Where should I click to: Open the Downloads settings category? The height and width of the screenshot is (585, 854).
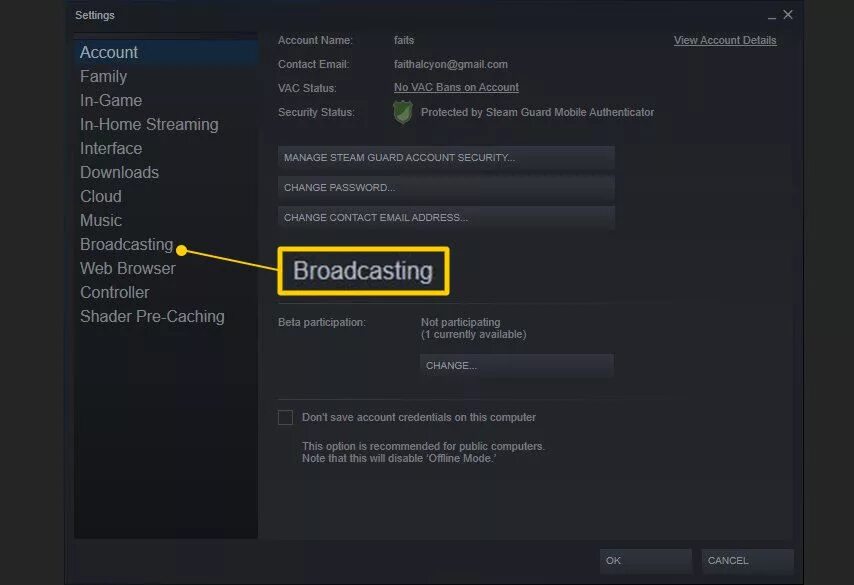pyautogui.click(x=119, y=172)
